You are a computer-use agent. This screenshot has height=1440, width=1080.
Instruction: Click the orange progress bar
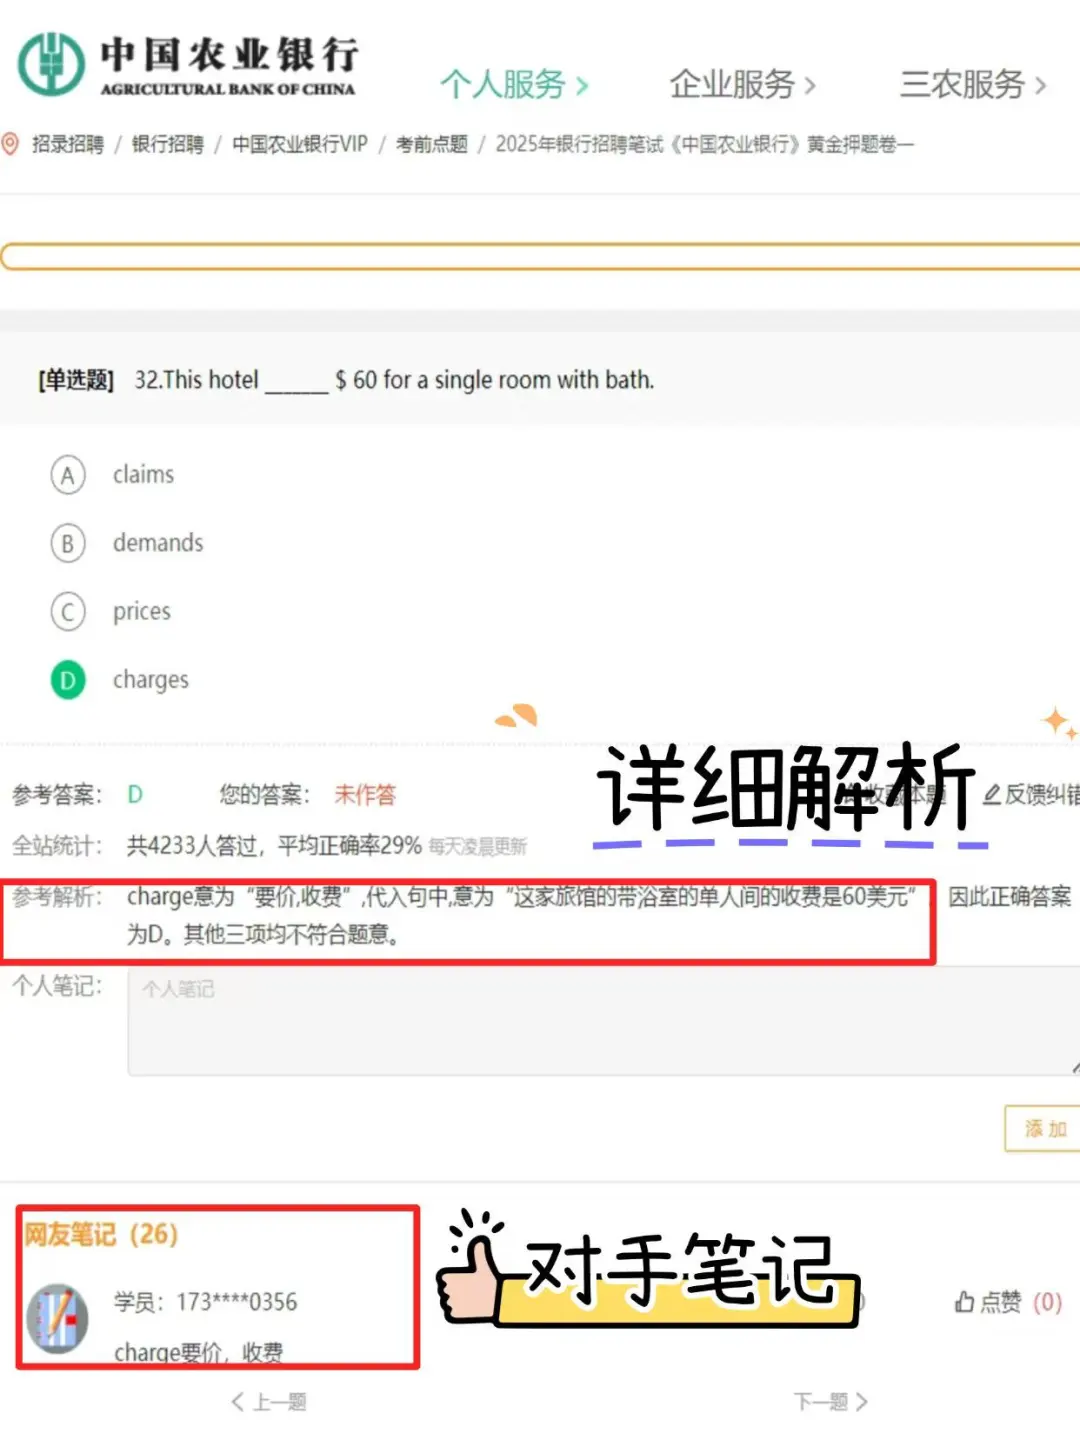point(540,257)
